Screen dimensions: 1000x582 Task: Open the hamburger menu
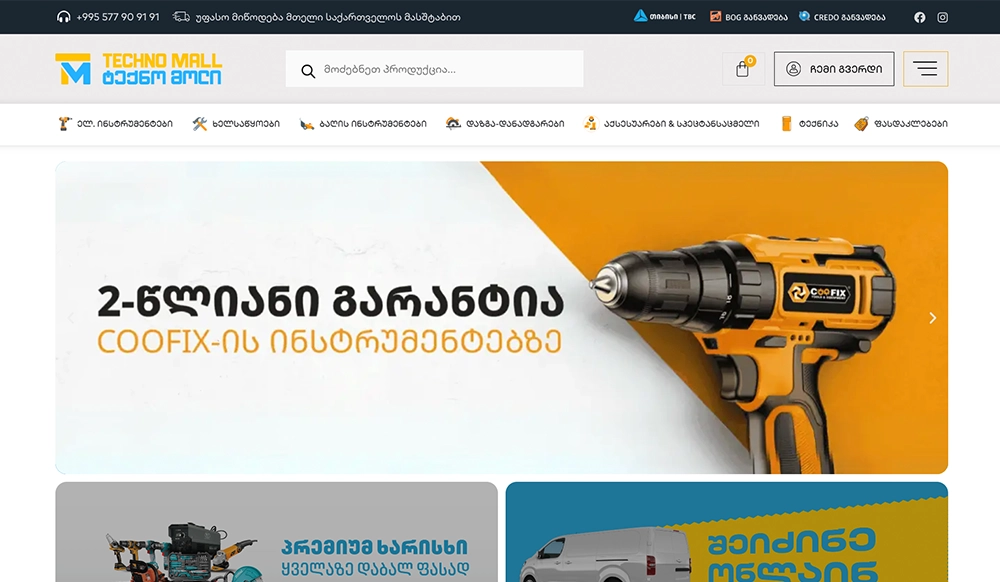[x=925, y=69]
